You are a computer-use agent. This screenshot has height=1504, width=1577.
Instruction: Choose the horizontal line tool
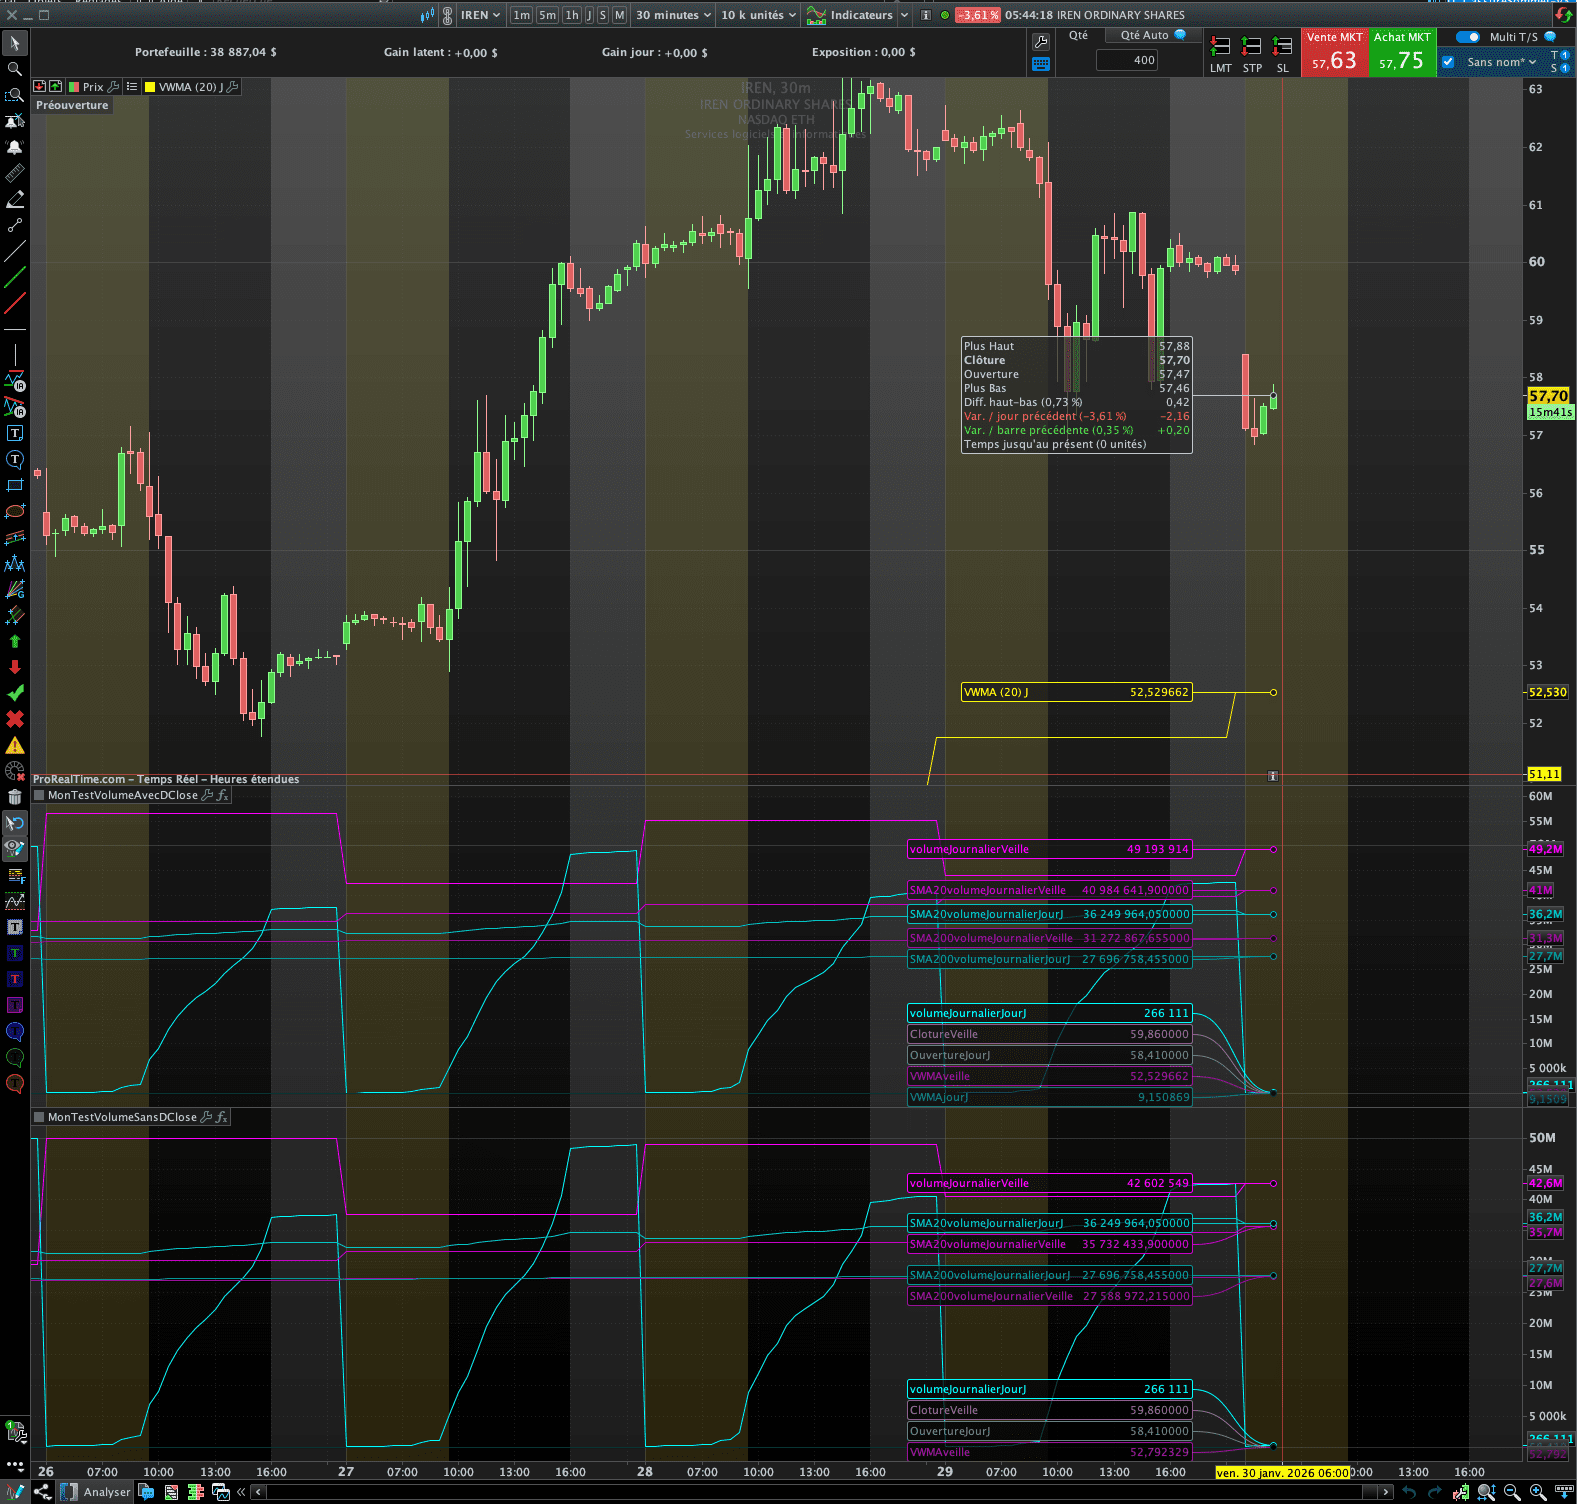[x=15, y=329]
